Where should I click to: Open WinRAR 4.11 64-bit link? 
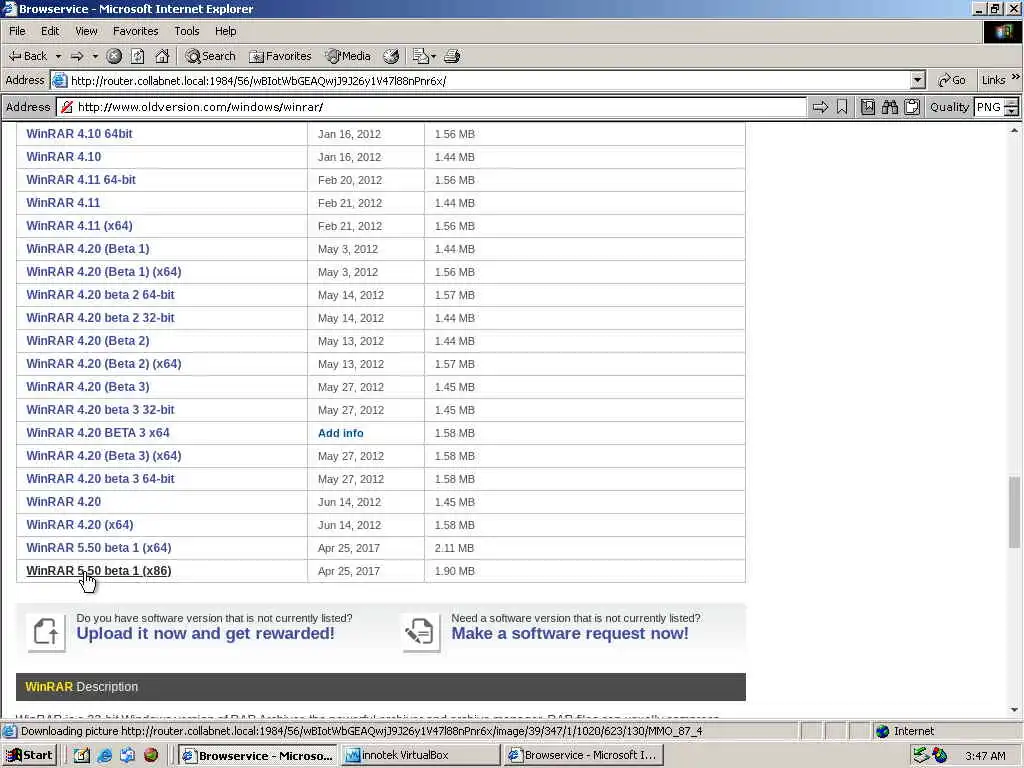pyautogui.click(x=81, y=180)
